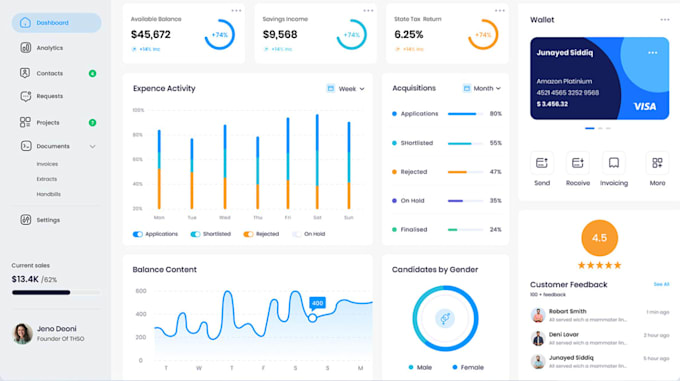
Task: Open Handbills under Documents
Action: (49, 194)
